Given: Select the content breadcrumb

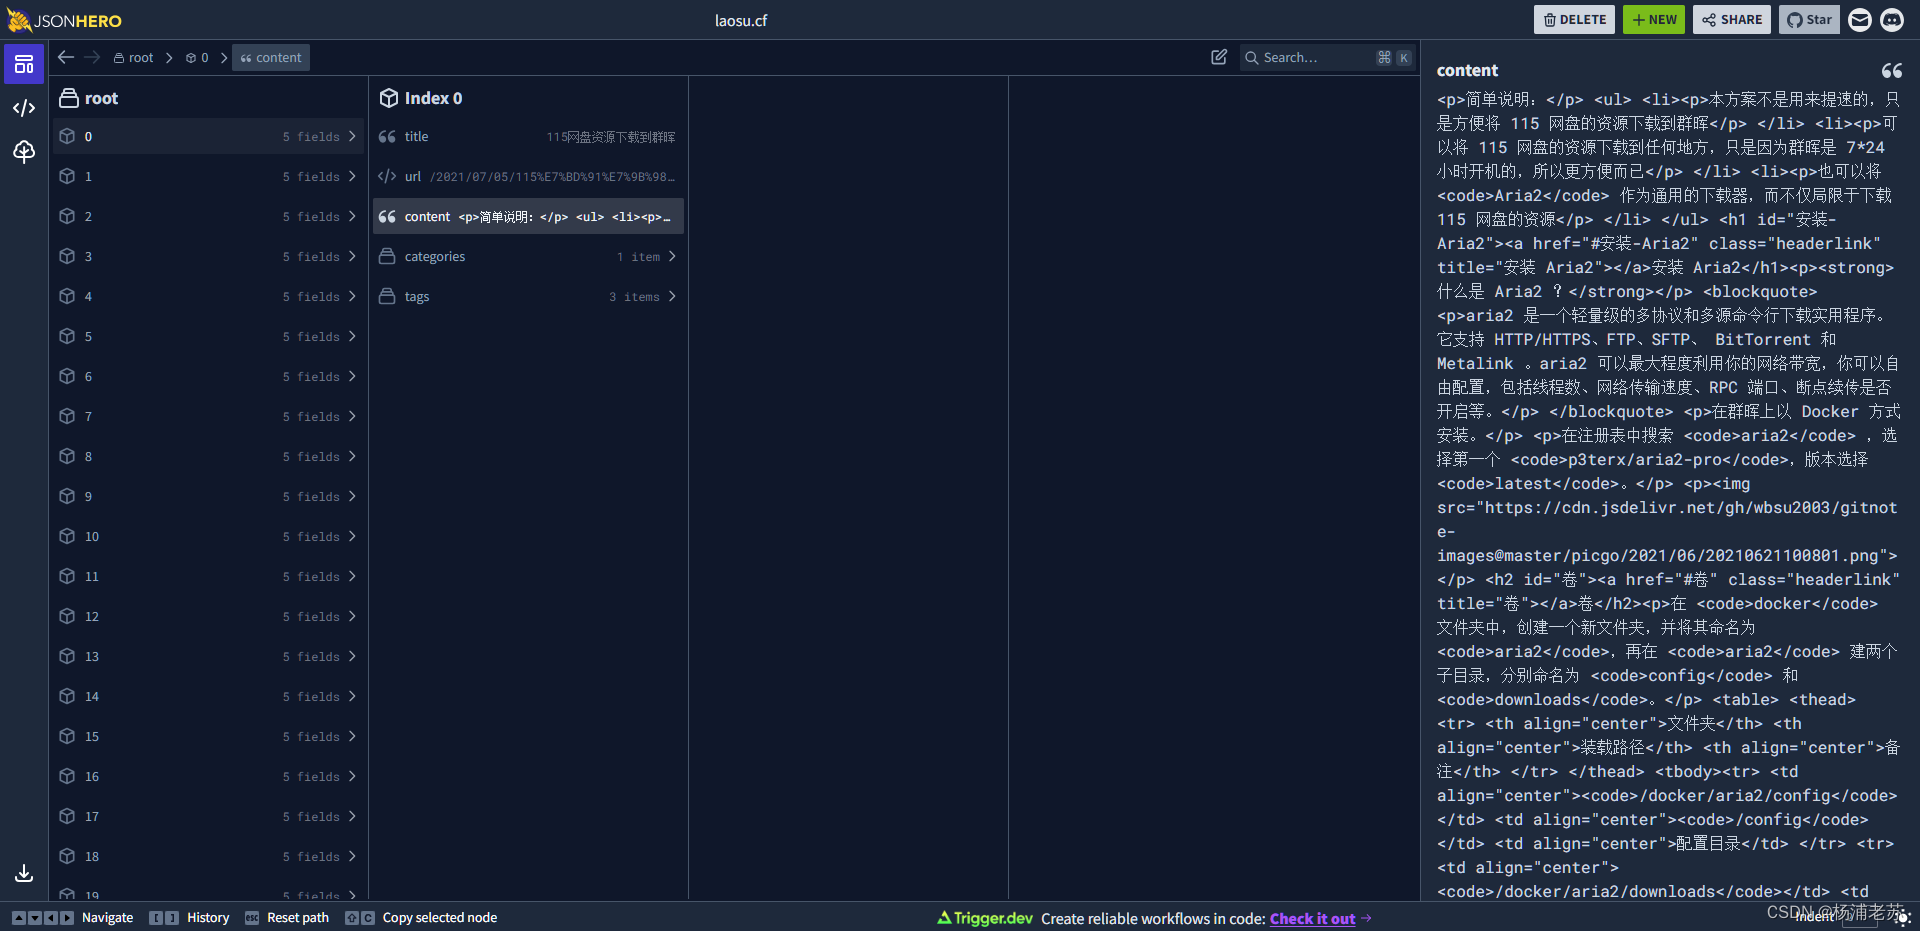Looking at the screenshot, I should click(271, 57).
